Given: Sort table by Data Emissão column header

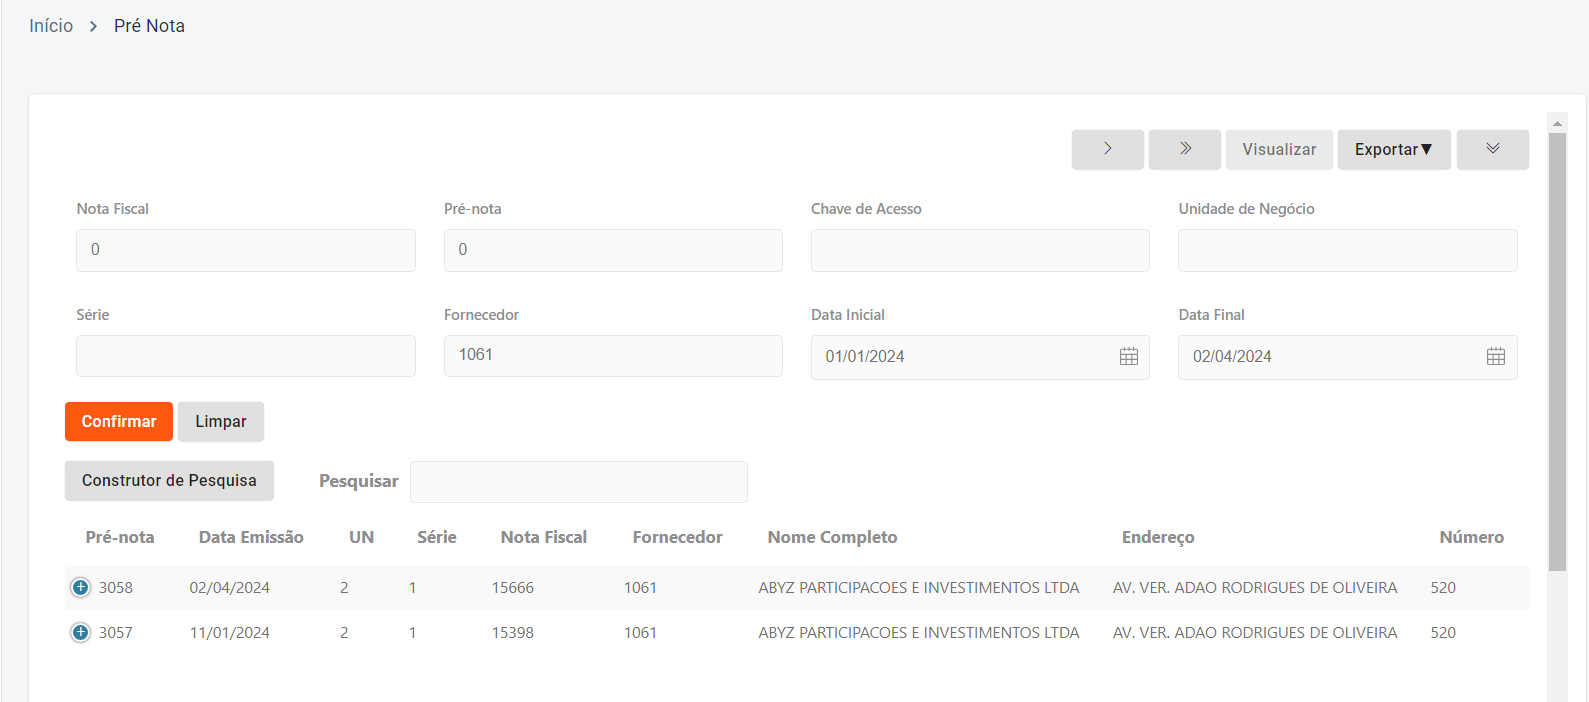Looking at the screenshot, I should click(x=251, y=538).
